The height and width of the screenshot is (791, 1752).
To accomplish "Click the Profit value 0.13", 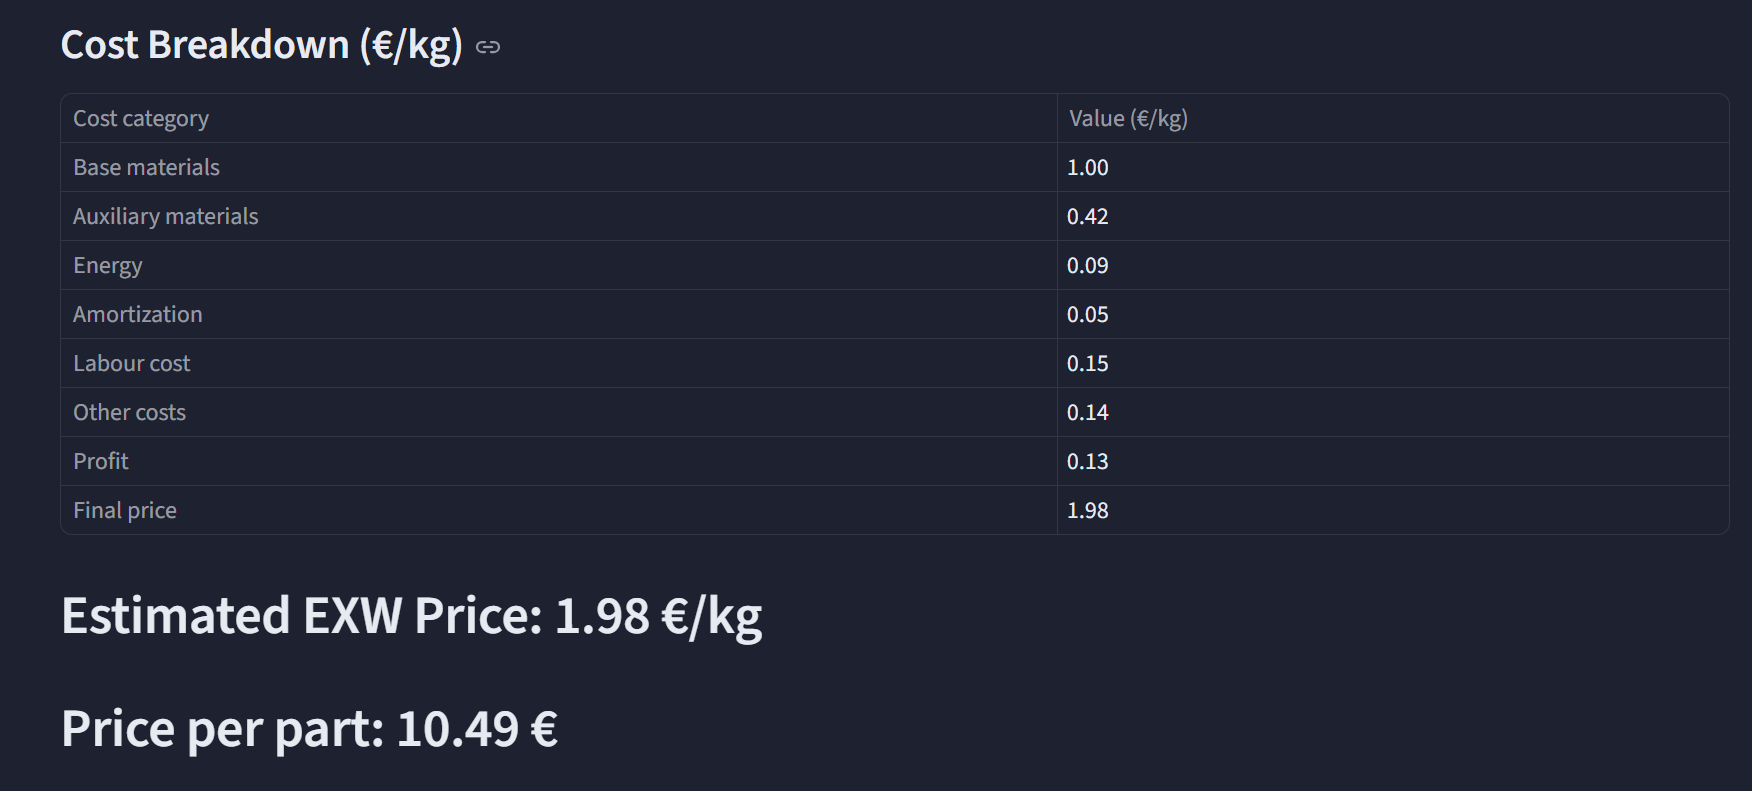I will click(x=1088, y=461).
